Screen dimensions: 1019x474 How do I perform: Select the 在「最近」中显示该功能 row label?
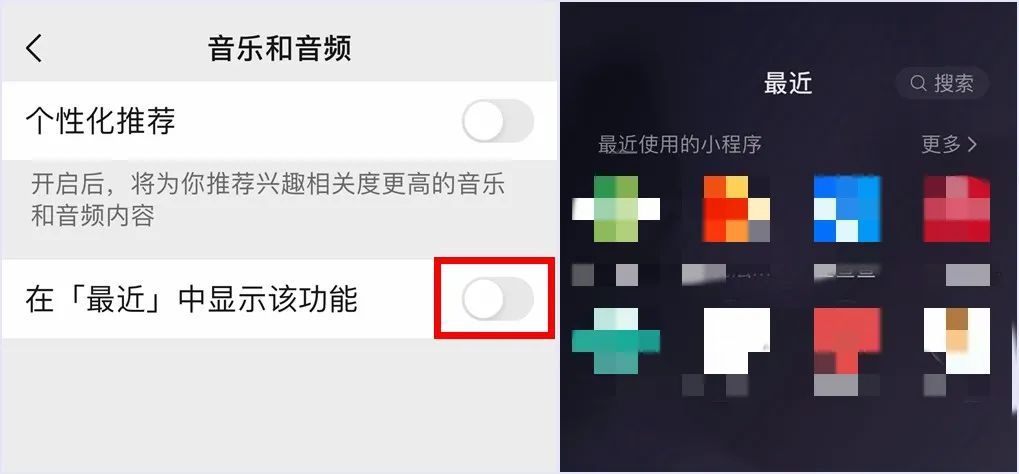pos(191,299)
